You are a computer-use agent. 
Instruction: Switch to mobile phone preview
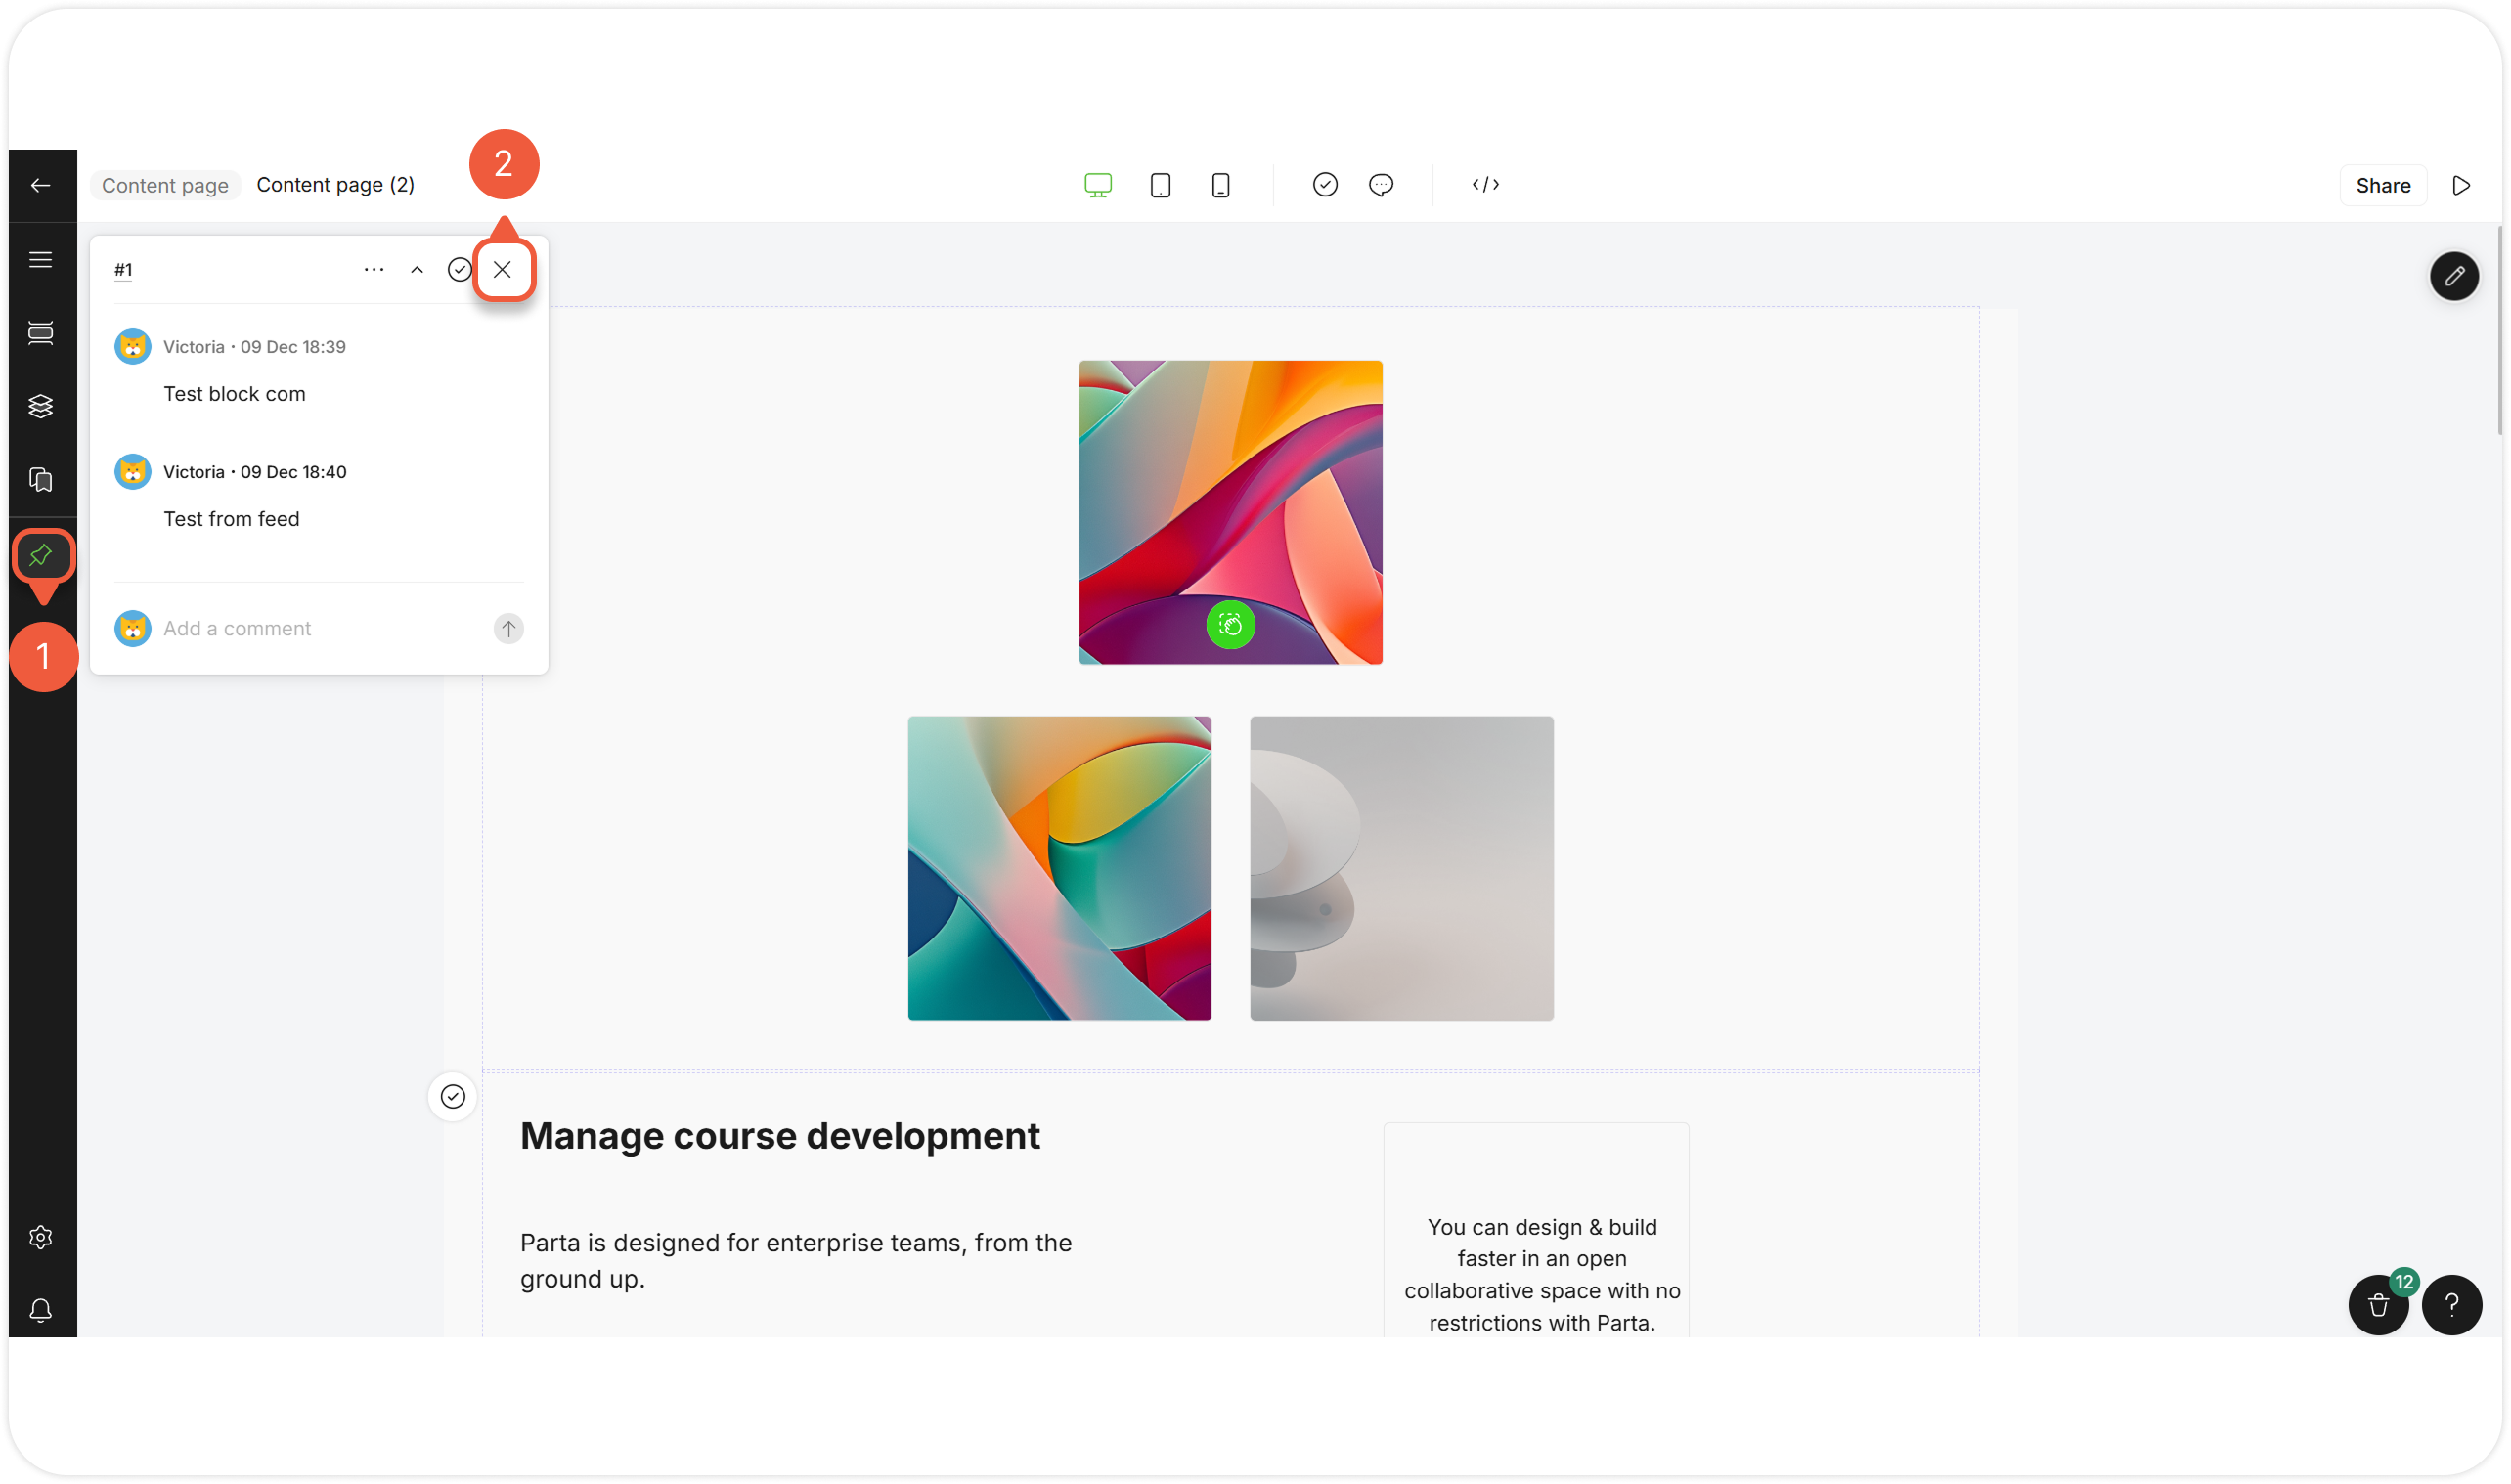click(1220, 185)
